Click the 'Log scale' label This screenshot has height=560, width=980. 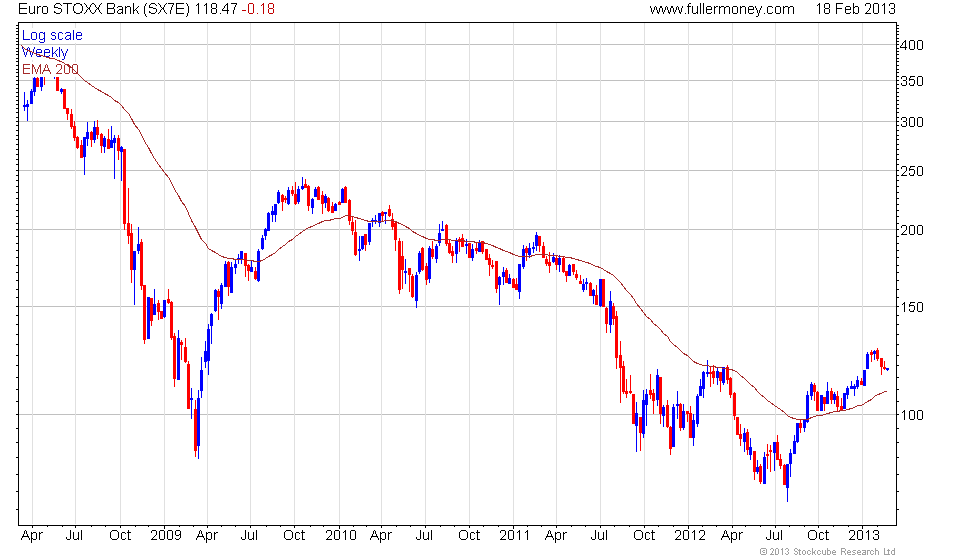coord(52,36)
